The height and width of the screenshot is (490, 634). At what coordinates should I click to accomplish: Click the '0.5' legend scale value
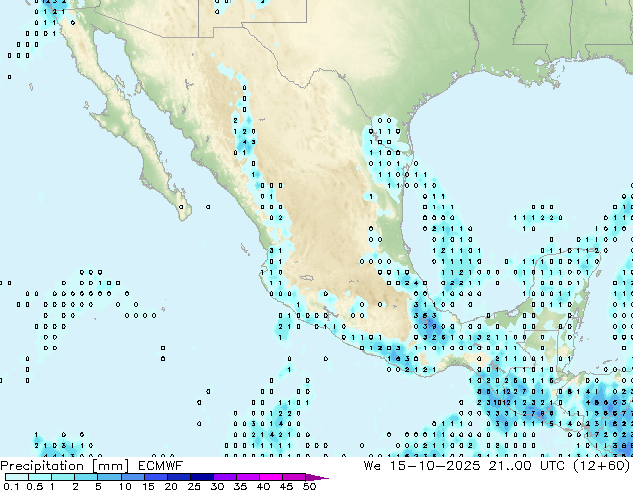[x=35, y=486]
